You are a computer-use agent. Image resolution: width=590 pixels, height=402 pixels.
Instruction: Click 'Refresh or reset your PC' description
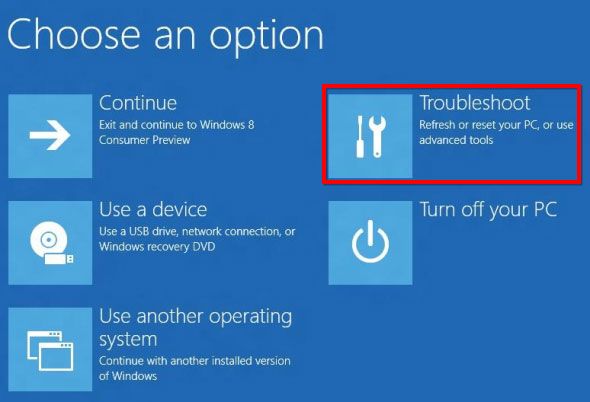click(x=478, y=125)
